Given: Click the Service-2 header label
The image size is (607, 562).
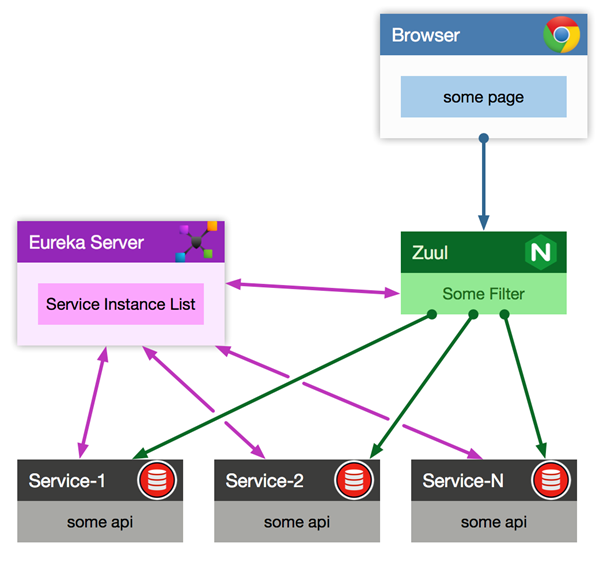Looking at the screenshot, I should (x=264, y=481).
